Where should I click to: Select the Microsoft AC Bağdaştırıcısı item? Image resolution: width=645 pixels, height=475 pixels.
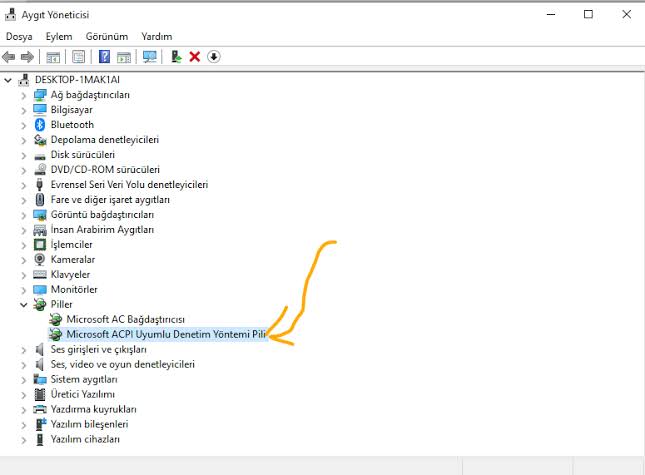[125, 319]
